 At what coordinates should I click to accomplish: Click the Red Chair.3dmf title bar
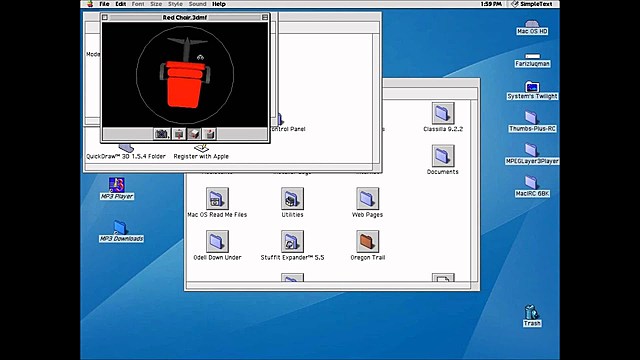[x=184, y=18]
